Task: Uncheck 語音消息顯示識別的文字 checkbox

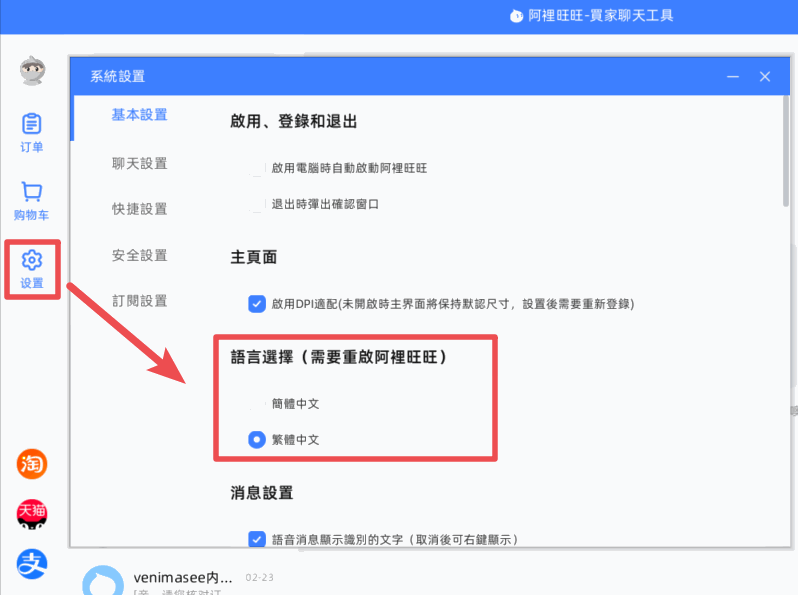Action: (x=257, y=539)
